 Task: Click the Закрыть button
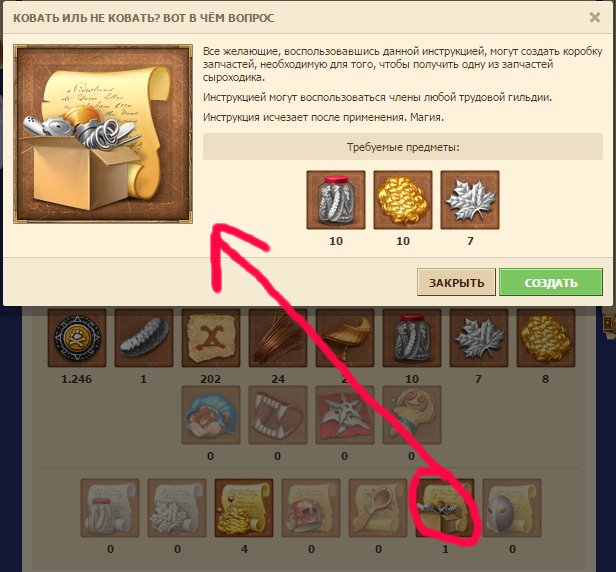click(x=456, y=282)
